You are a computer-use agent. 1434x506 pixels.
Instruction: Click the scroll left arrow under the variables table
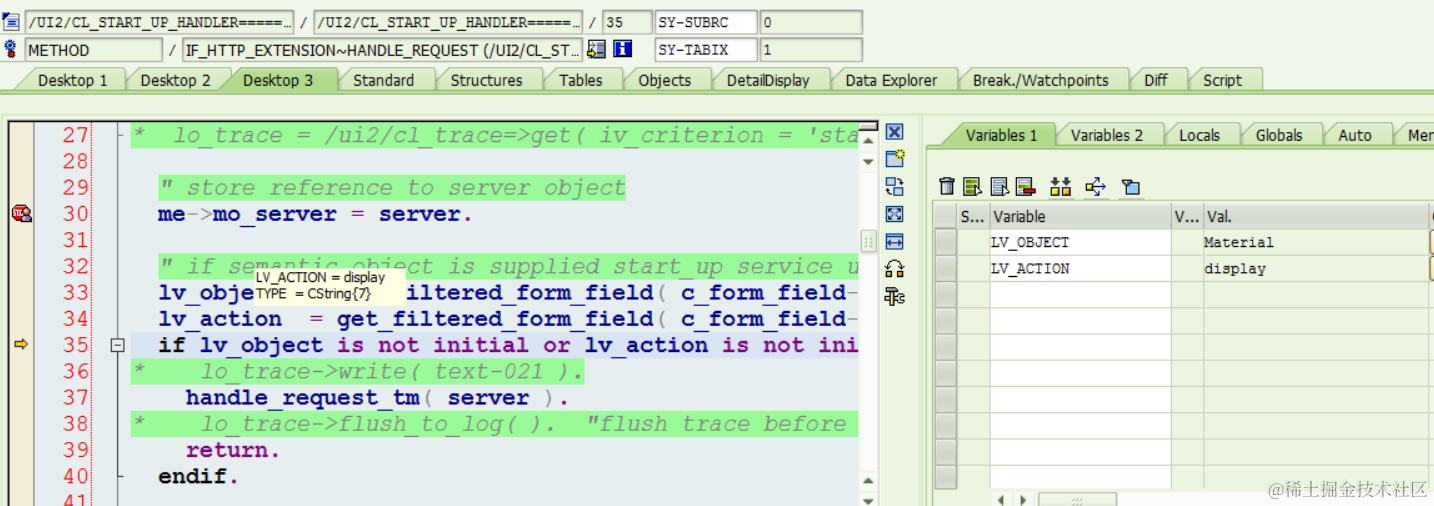1001,498
